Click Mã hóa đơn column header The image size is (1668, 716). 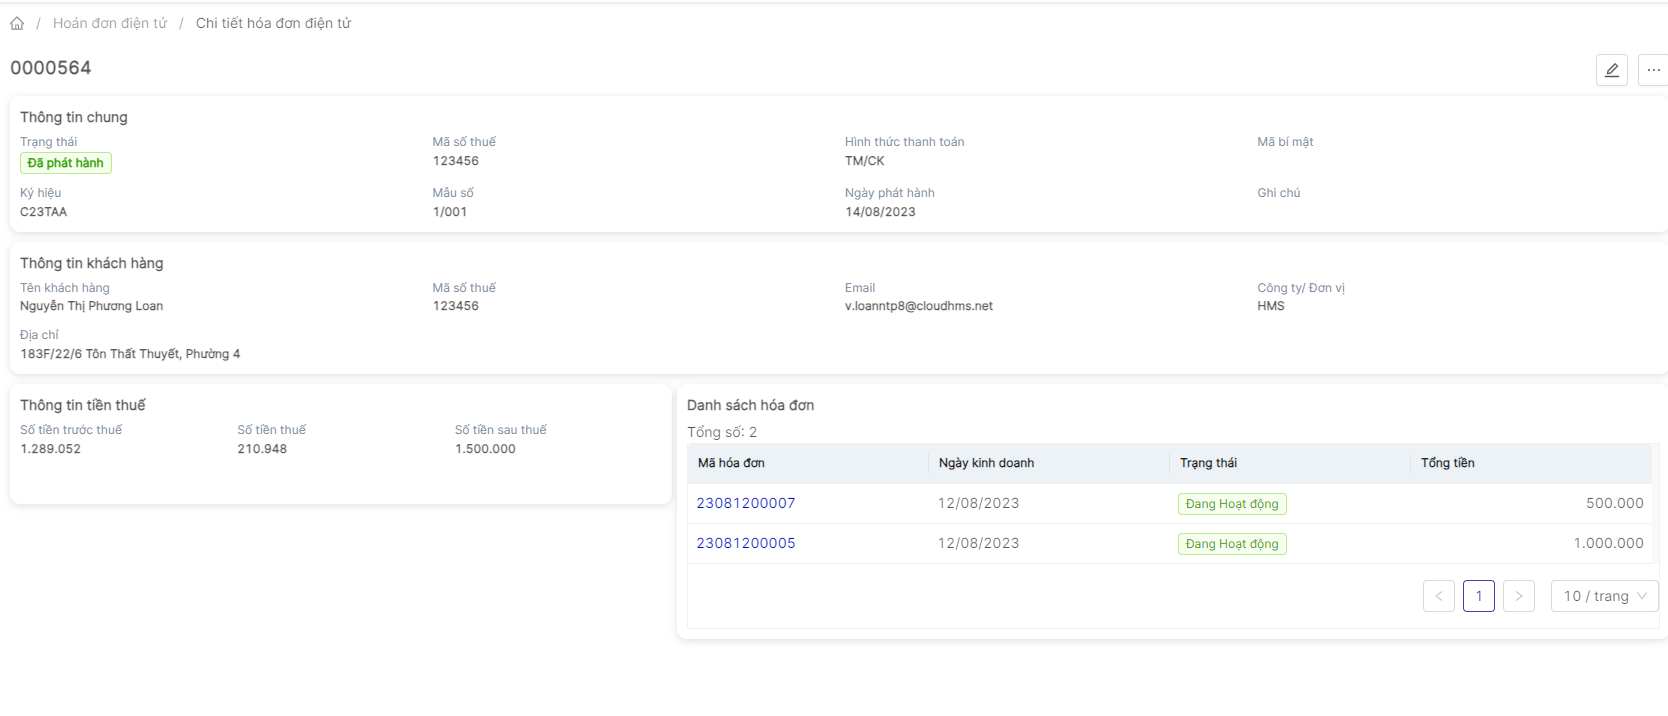(x=731, y=463)
